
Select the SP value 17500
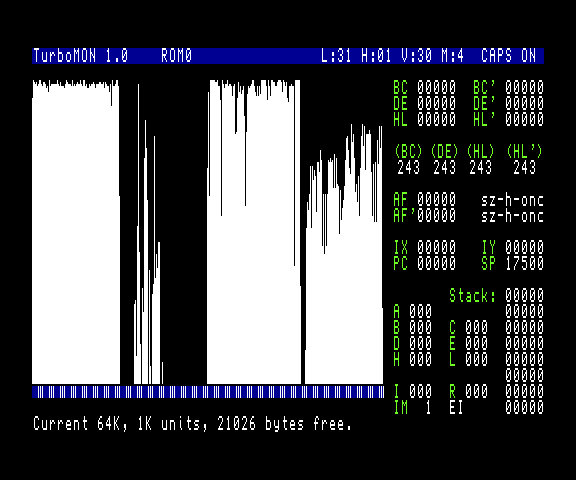point(524,263)
